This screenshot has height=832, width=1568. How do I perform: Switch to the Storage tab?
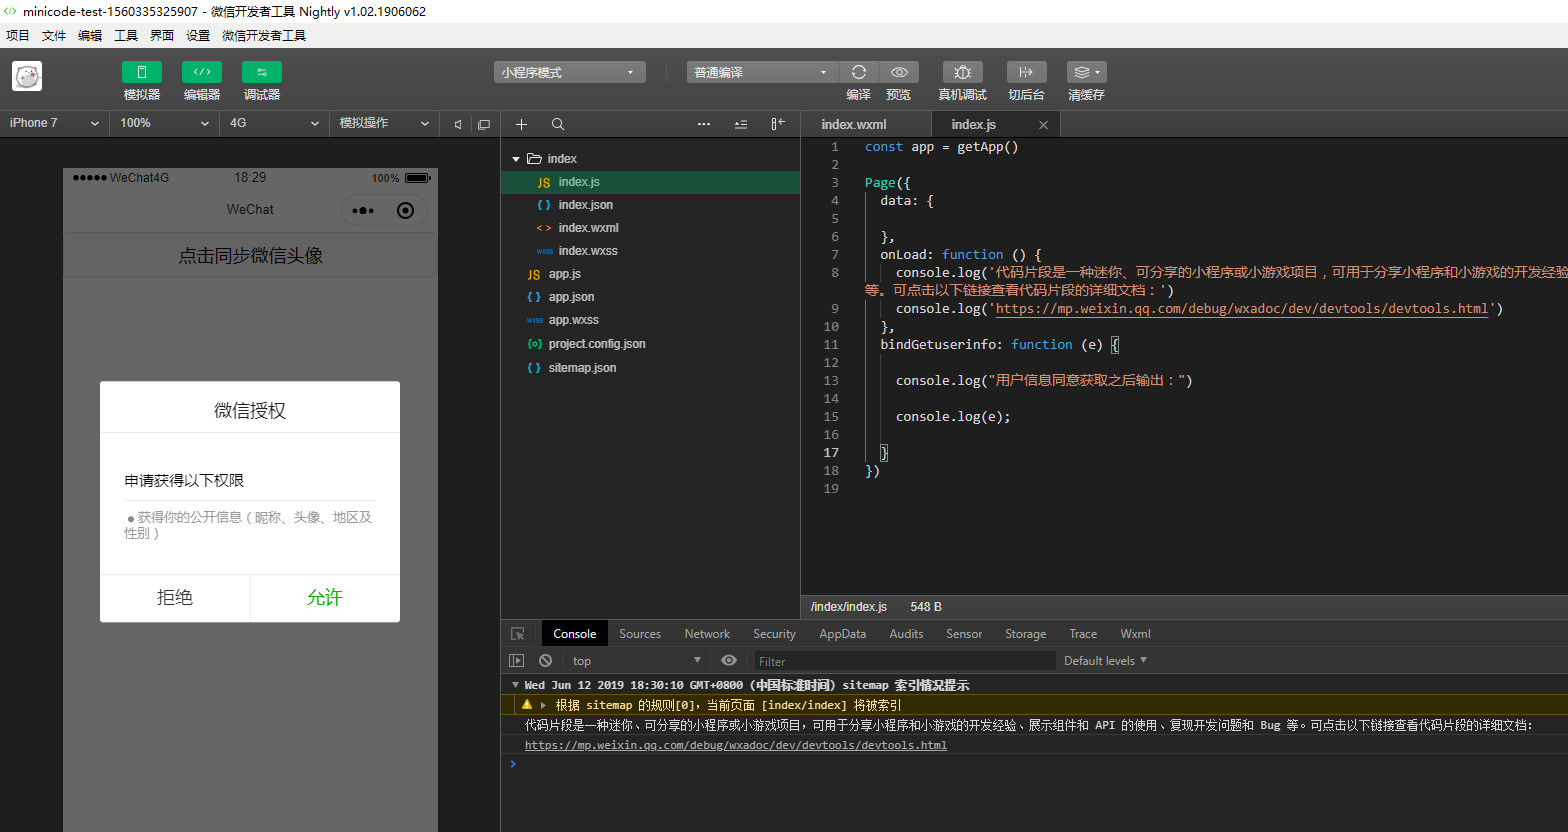pos(1025,634)
